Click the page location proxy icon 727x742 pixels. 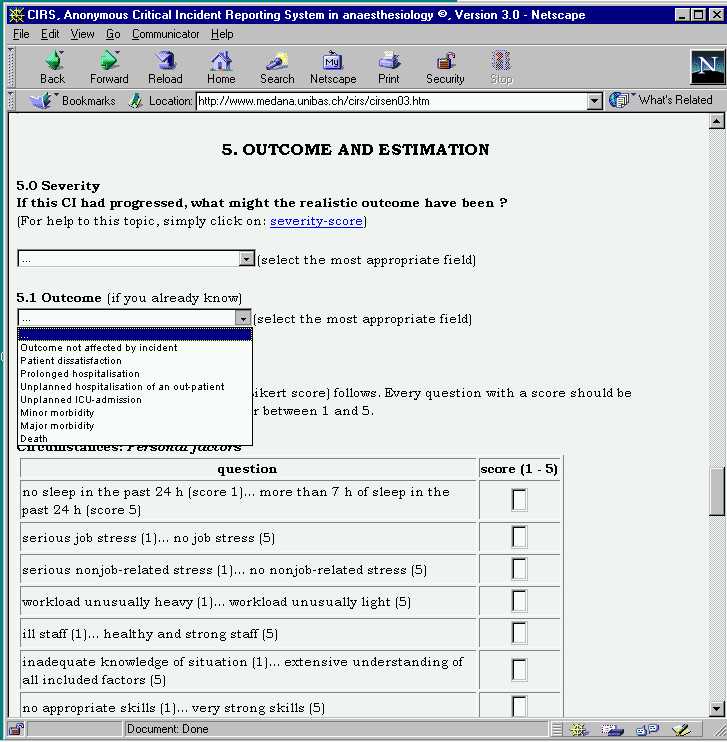tap(136, 101)
